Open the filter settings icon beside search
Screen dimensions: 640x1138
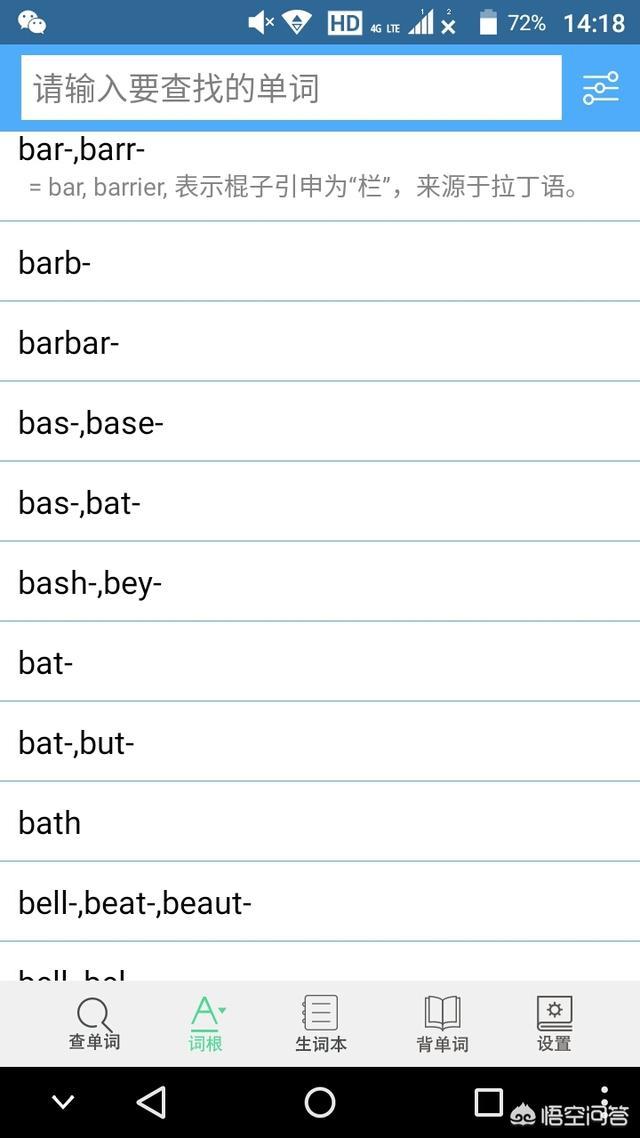(601, 89)
